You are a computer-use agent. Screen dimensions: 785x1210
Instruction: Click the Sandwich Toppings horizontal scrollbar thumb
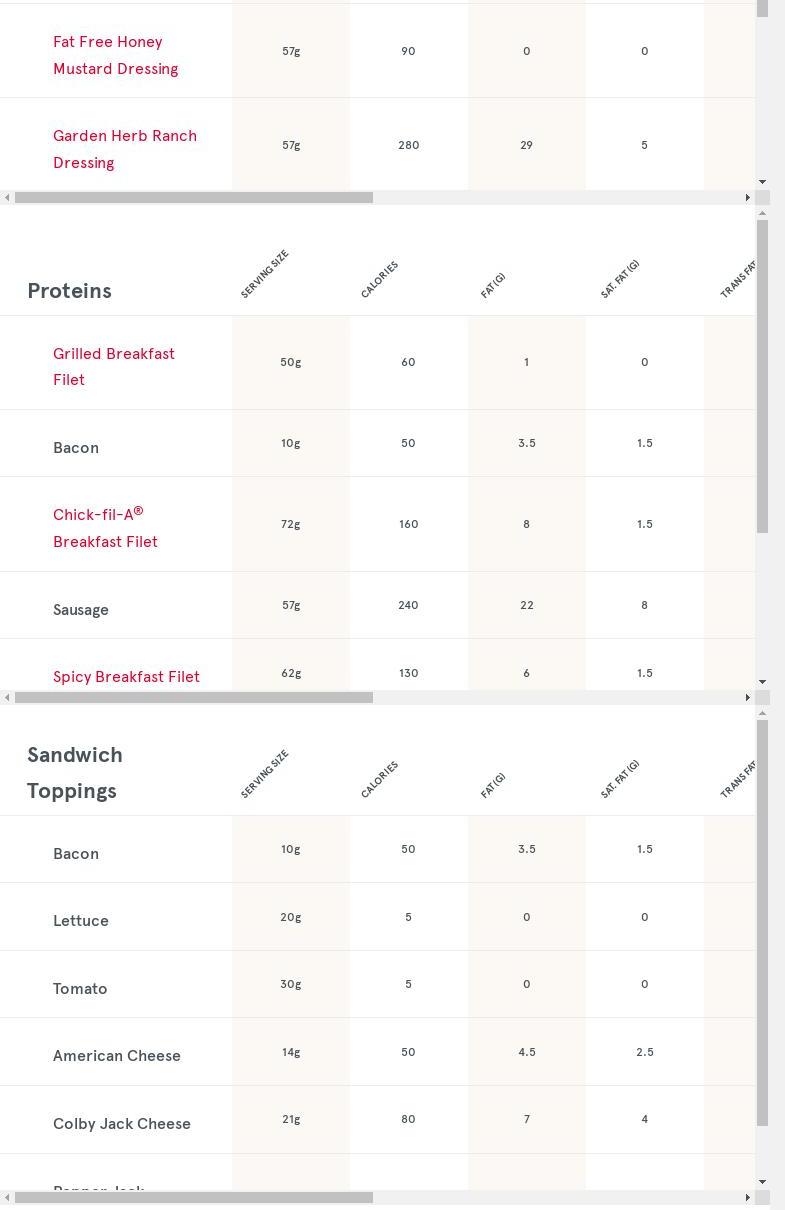tap(194, 1198)
